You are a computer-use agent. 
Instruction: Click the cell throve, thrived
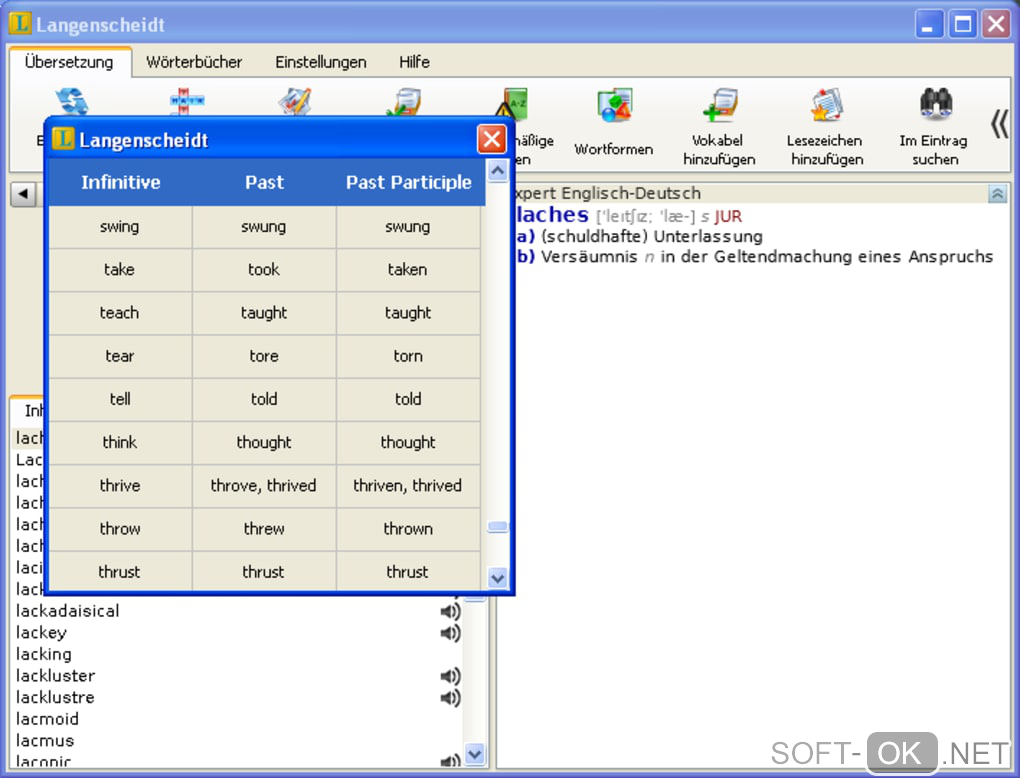(264, 486)
